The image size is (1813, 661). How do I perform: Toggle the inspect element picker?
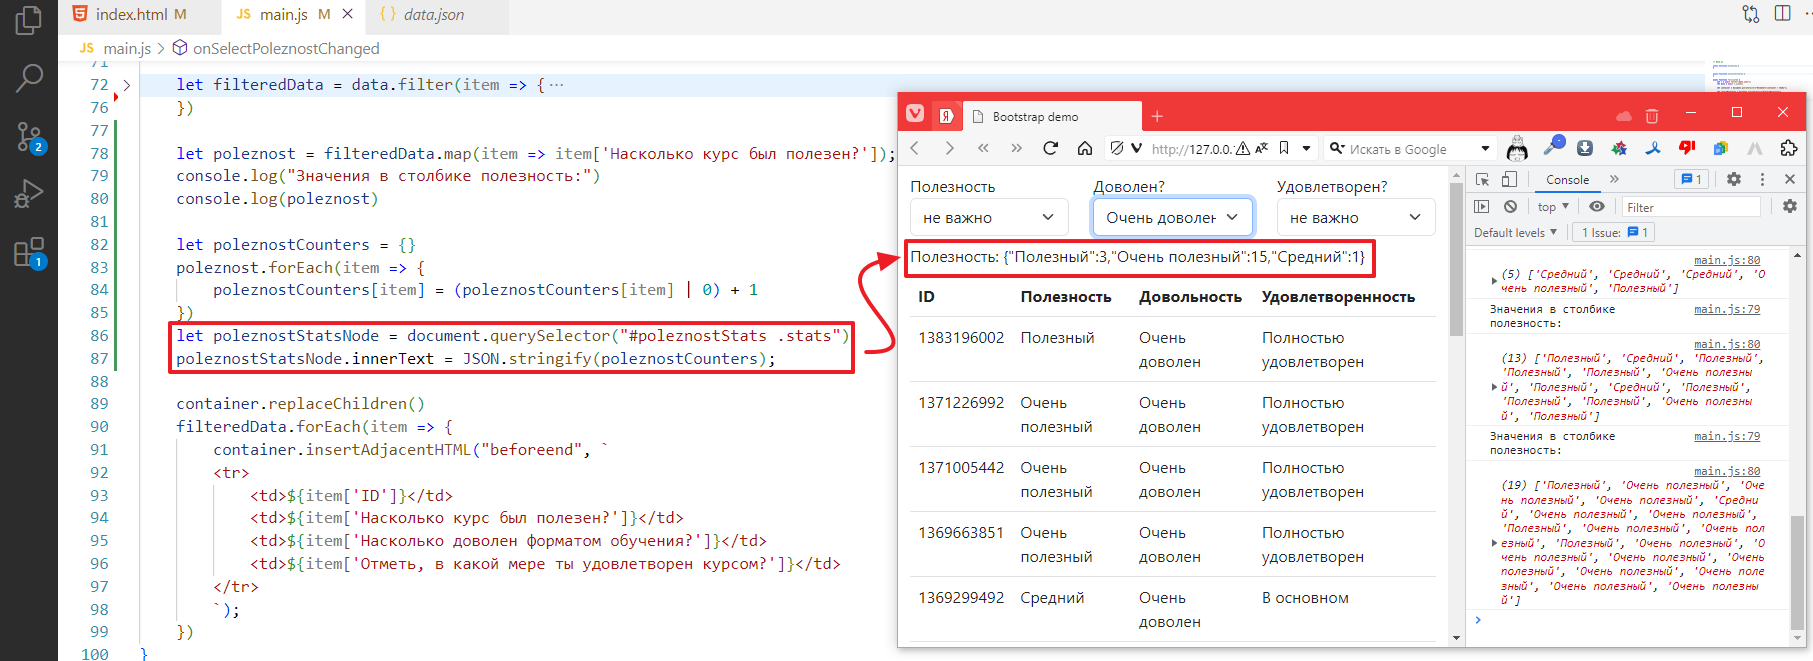1482,179
